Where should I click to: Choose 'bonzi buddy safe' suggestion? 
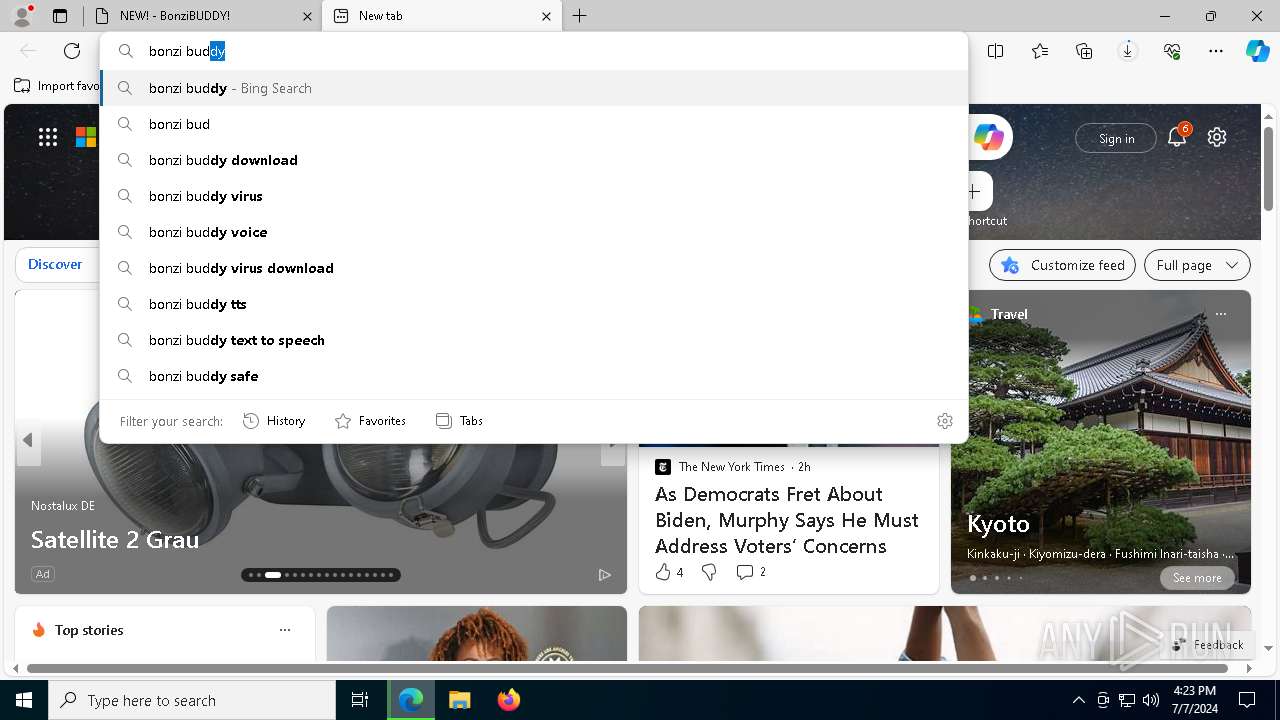(534, 376)
